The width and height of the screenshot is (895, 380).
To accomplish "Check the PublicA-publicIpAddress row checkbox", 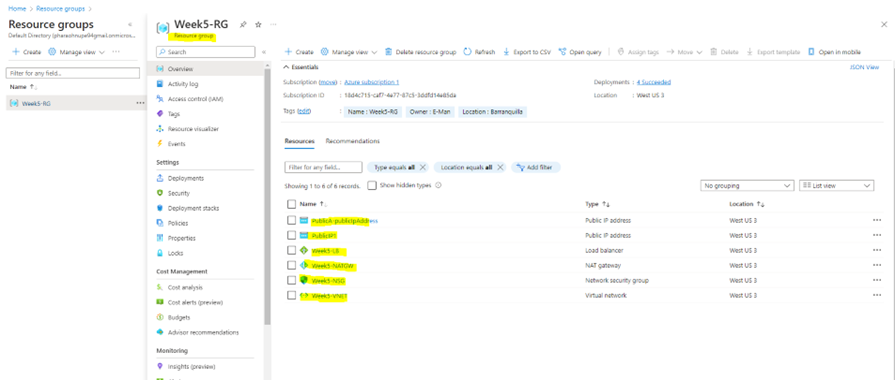I will point(292,221).
